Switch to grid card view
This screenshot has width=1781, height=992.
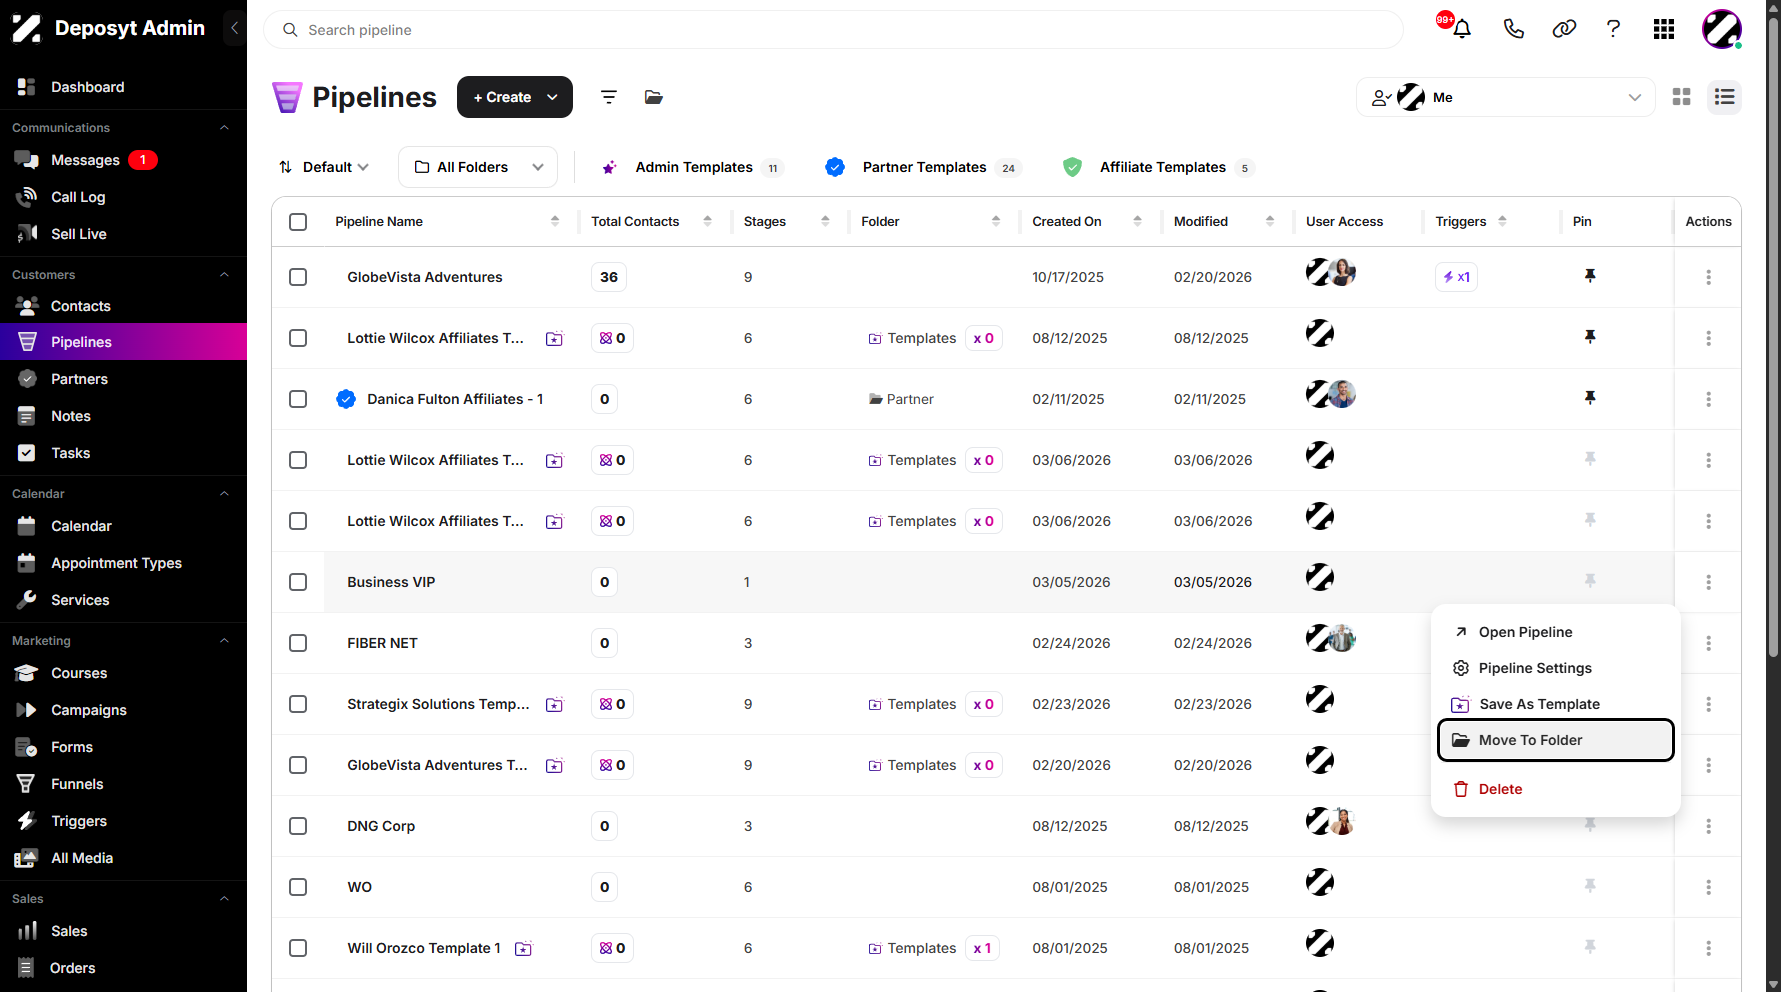click(x=1682, y=97)
